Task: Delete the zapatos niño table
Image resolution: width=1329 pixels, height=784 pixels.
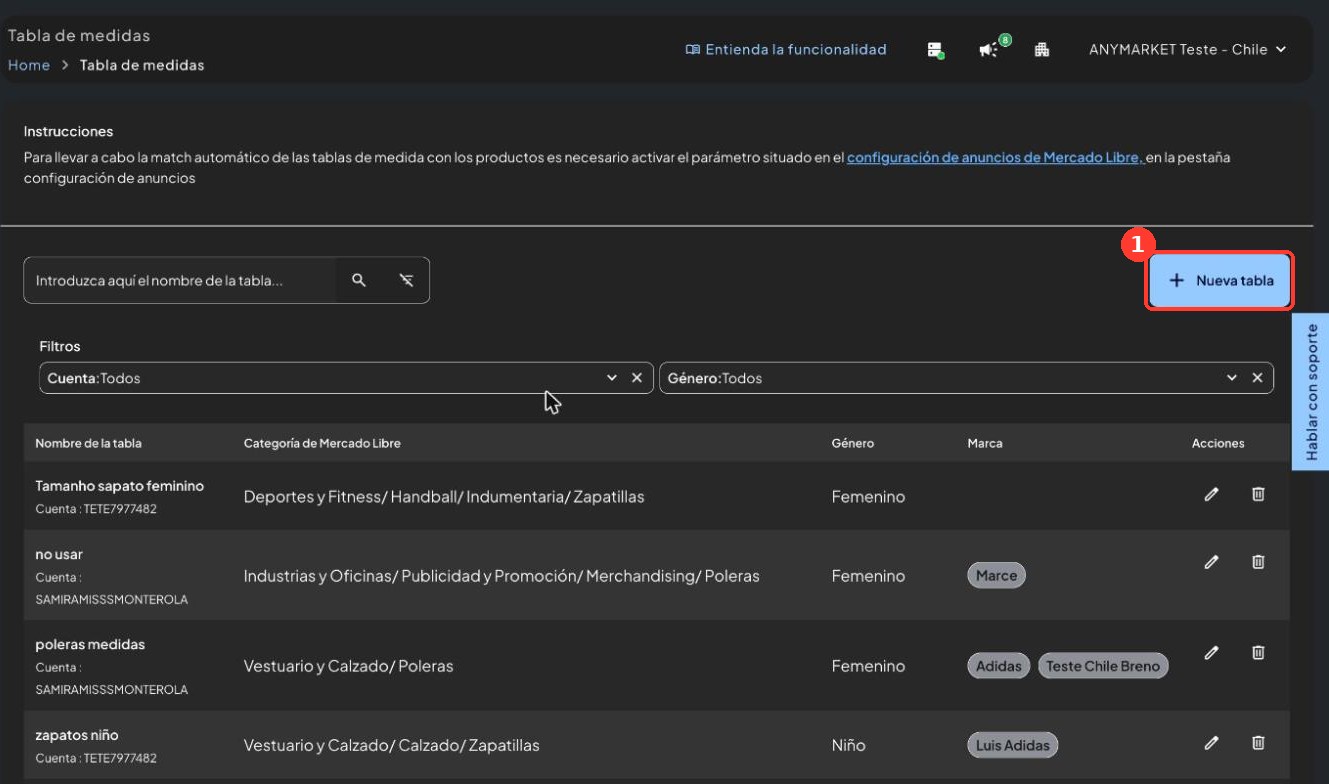Action: coord(1258,742)
